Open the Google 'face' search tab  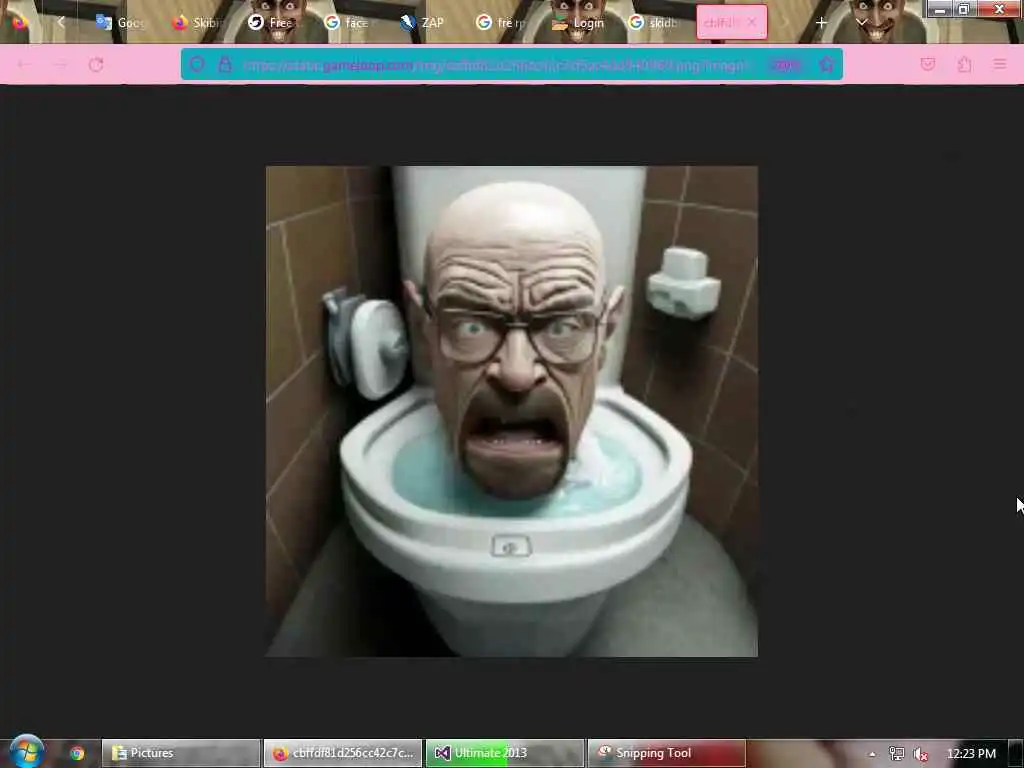coord(347,22)
